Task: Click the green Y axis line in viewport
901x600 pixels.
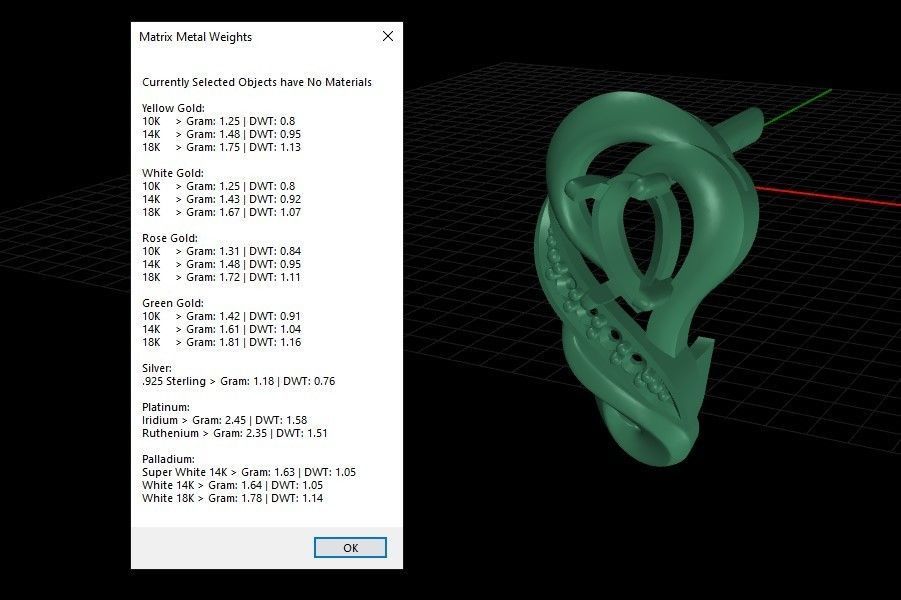Action: click(798, 105)
